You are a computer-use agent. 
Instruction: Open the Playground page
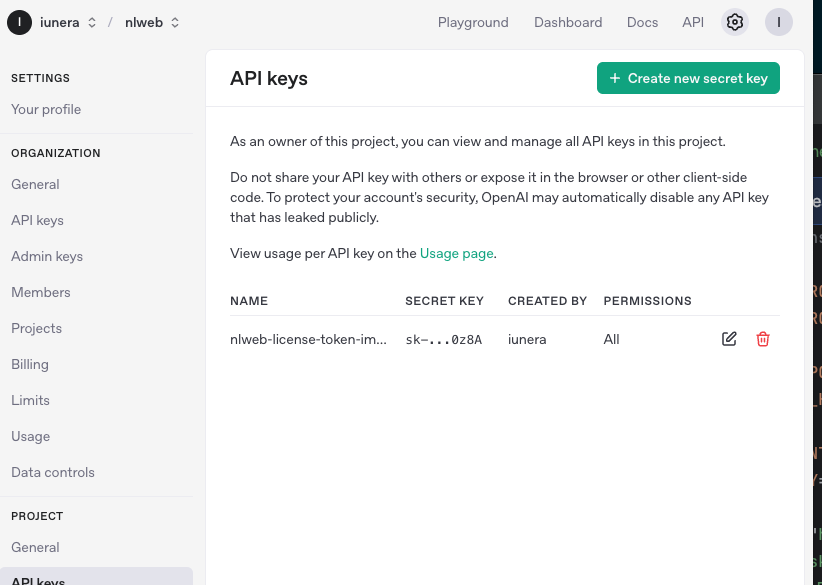click(x=473, y=23)
